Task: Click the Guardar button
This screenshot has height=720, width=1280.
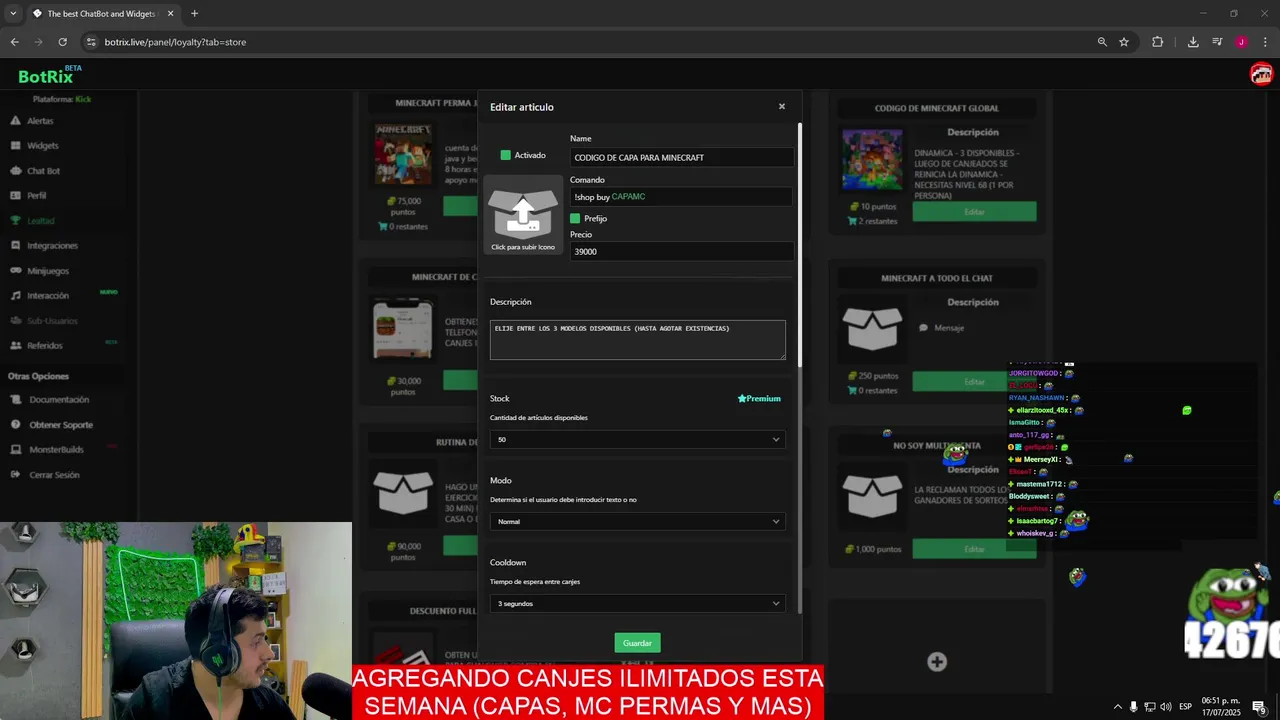Action: (x=637, y=643)
